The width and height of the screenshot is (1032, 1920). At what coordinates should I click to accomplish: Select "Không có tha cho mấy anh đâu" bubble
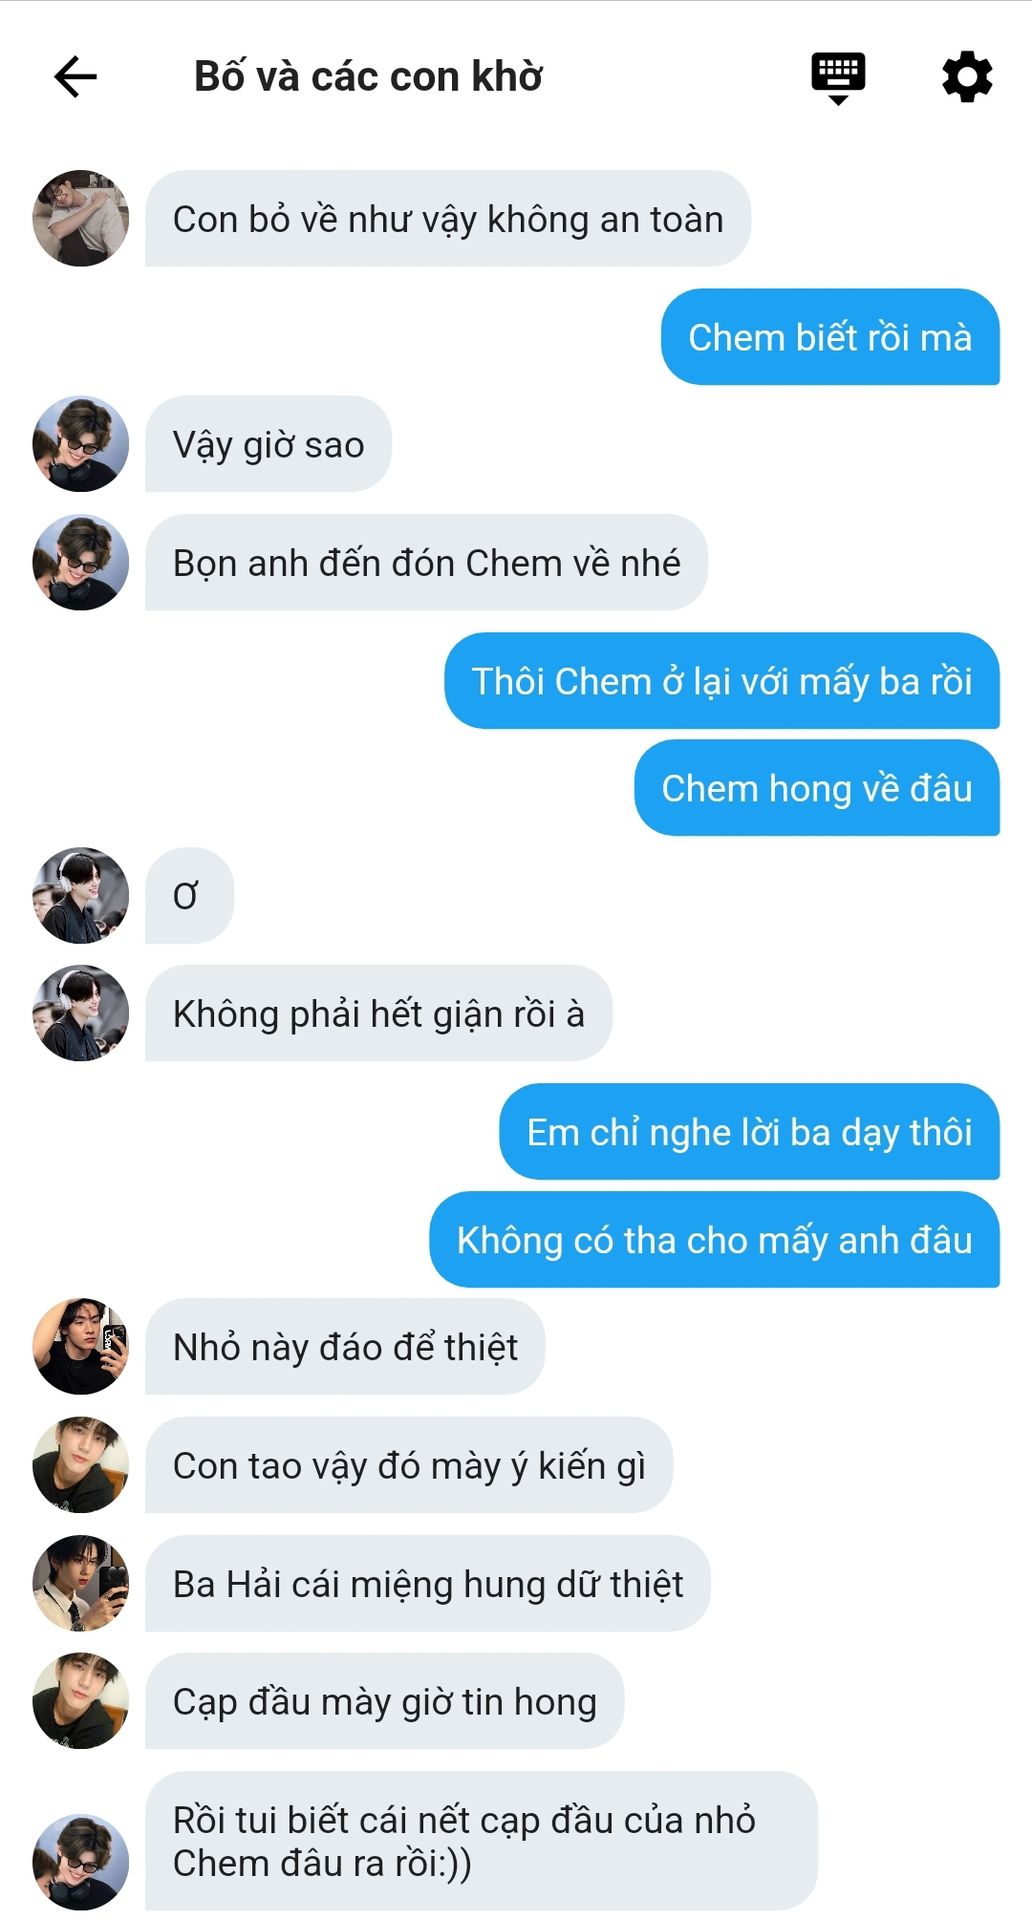[715, 1240]
